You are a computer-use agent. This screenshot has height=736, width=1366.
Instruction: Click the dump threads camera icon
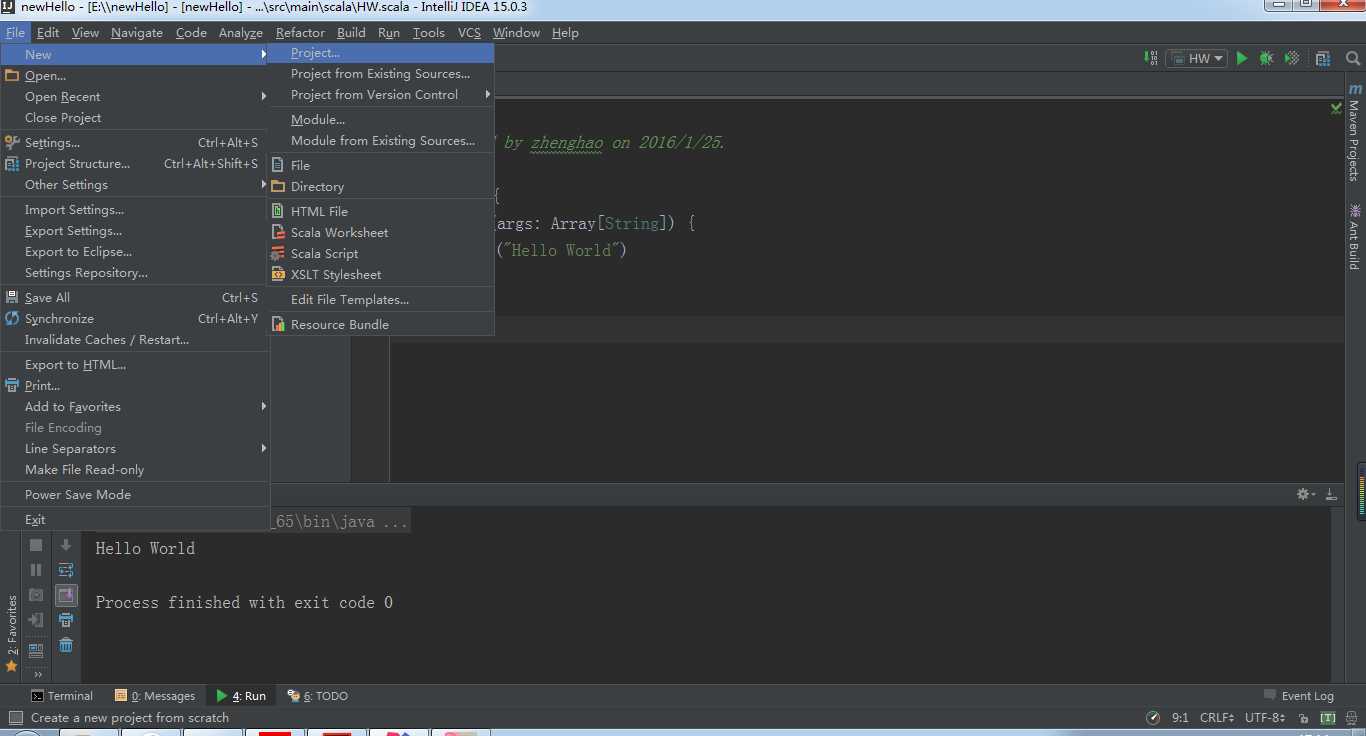coord(36,595)
